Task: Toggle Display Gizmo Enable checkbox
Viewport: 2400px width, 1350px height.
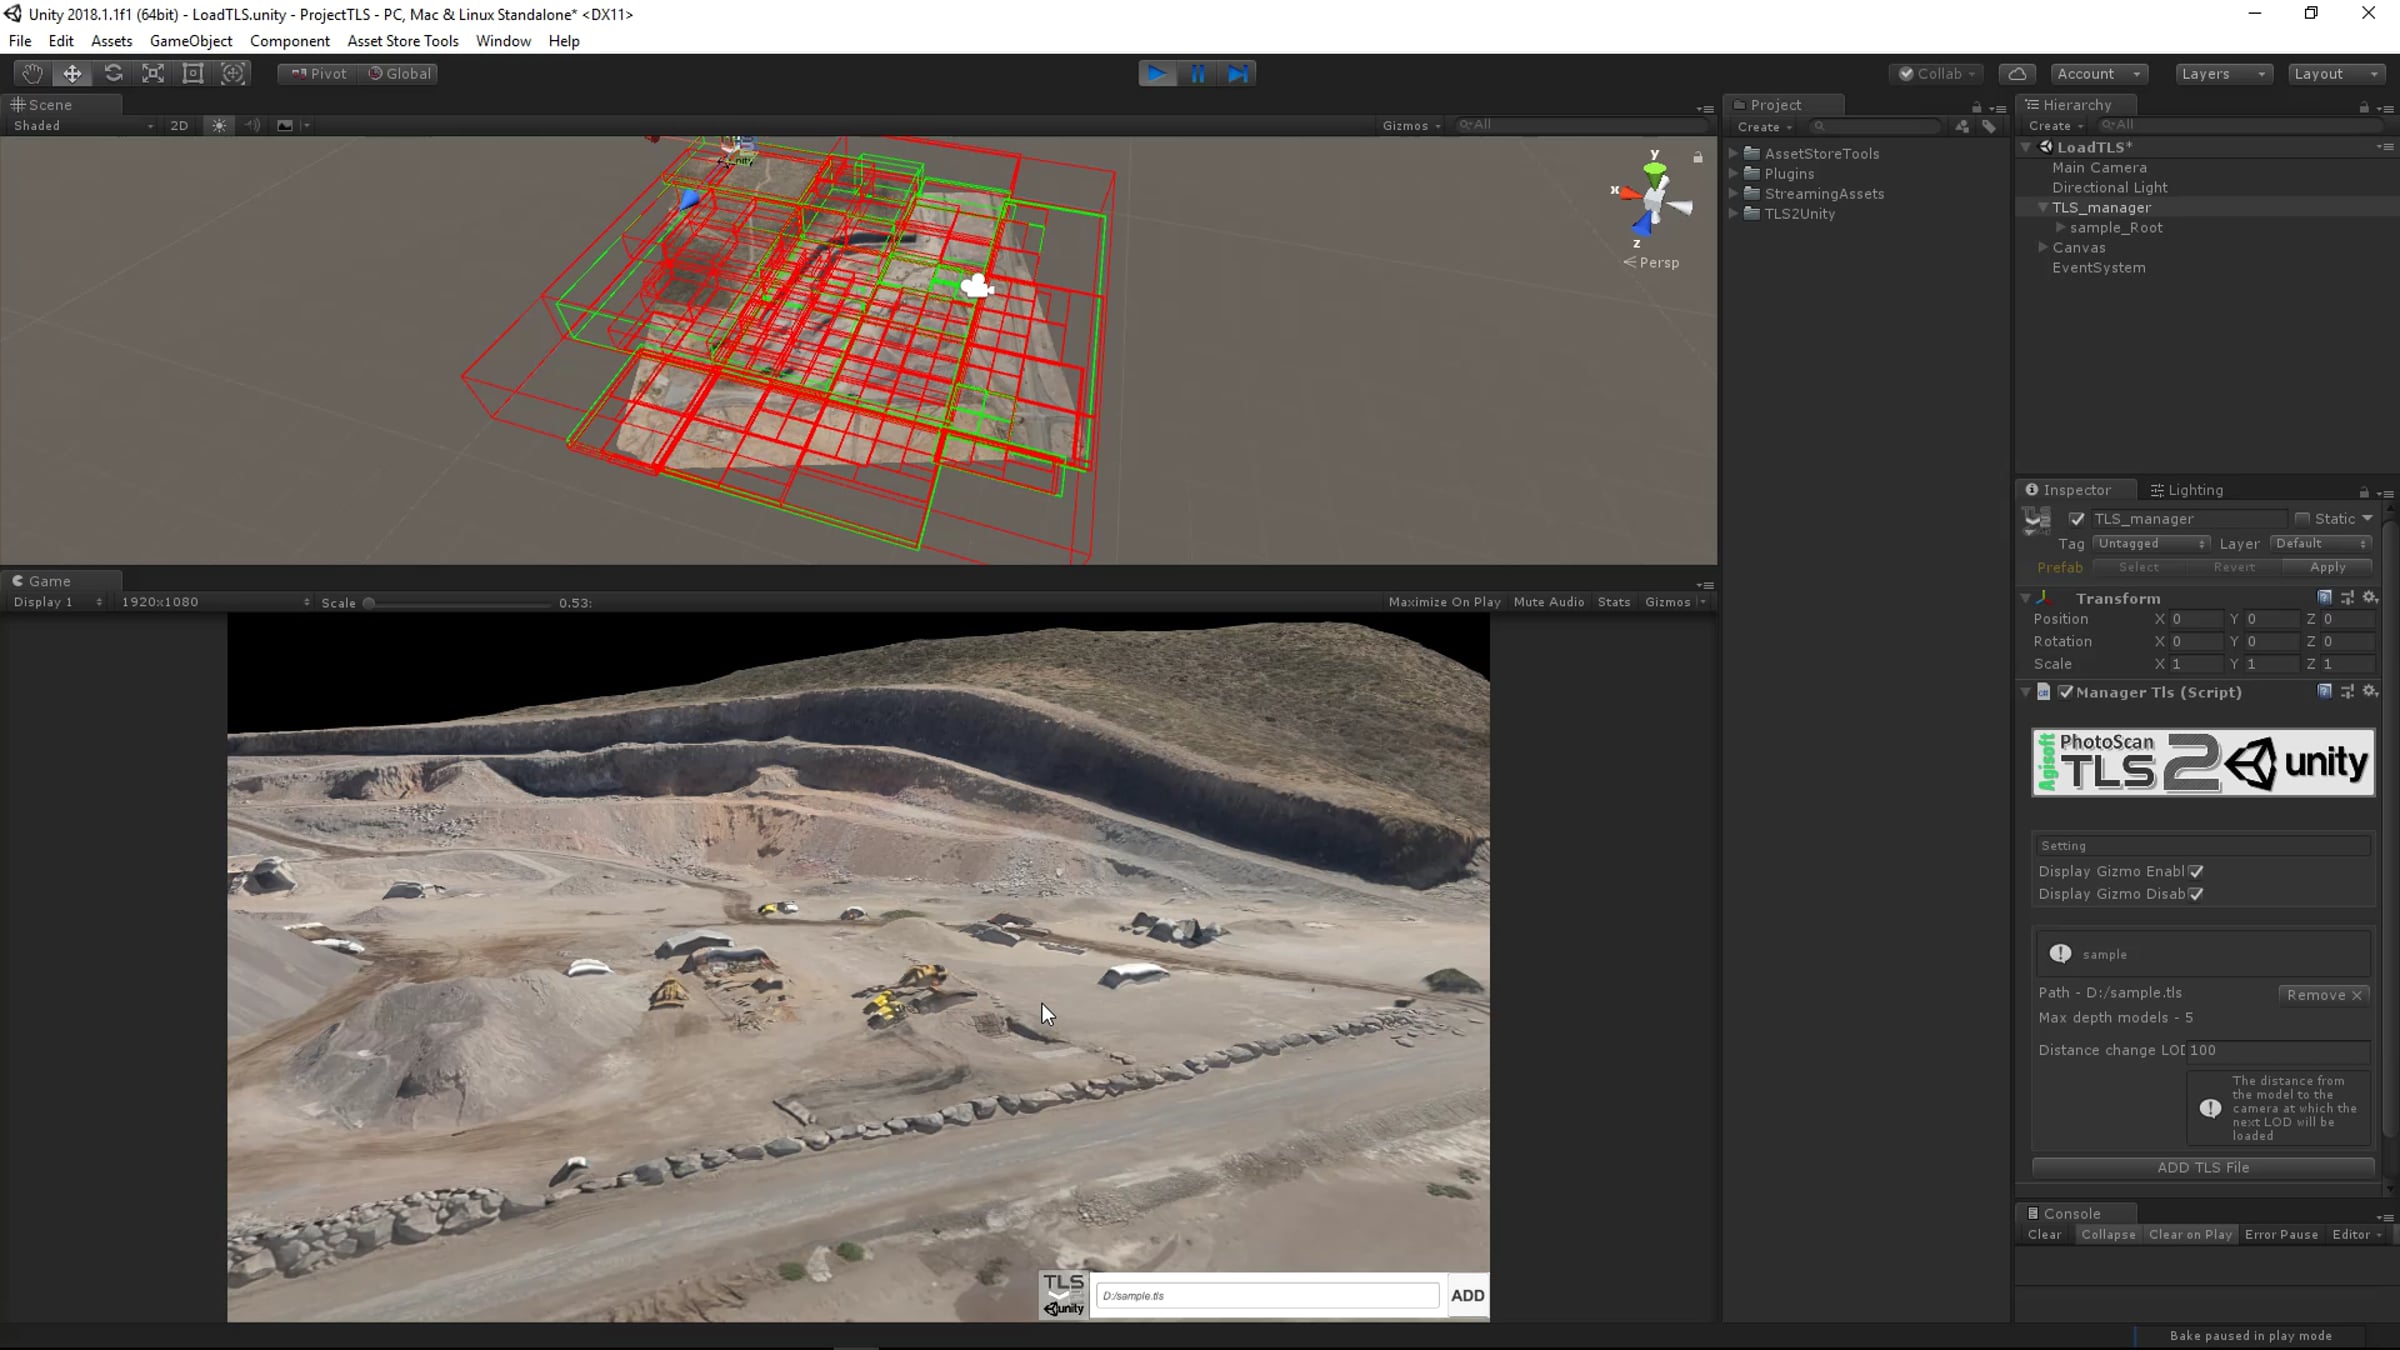Action: tap(2196, 871)
